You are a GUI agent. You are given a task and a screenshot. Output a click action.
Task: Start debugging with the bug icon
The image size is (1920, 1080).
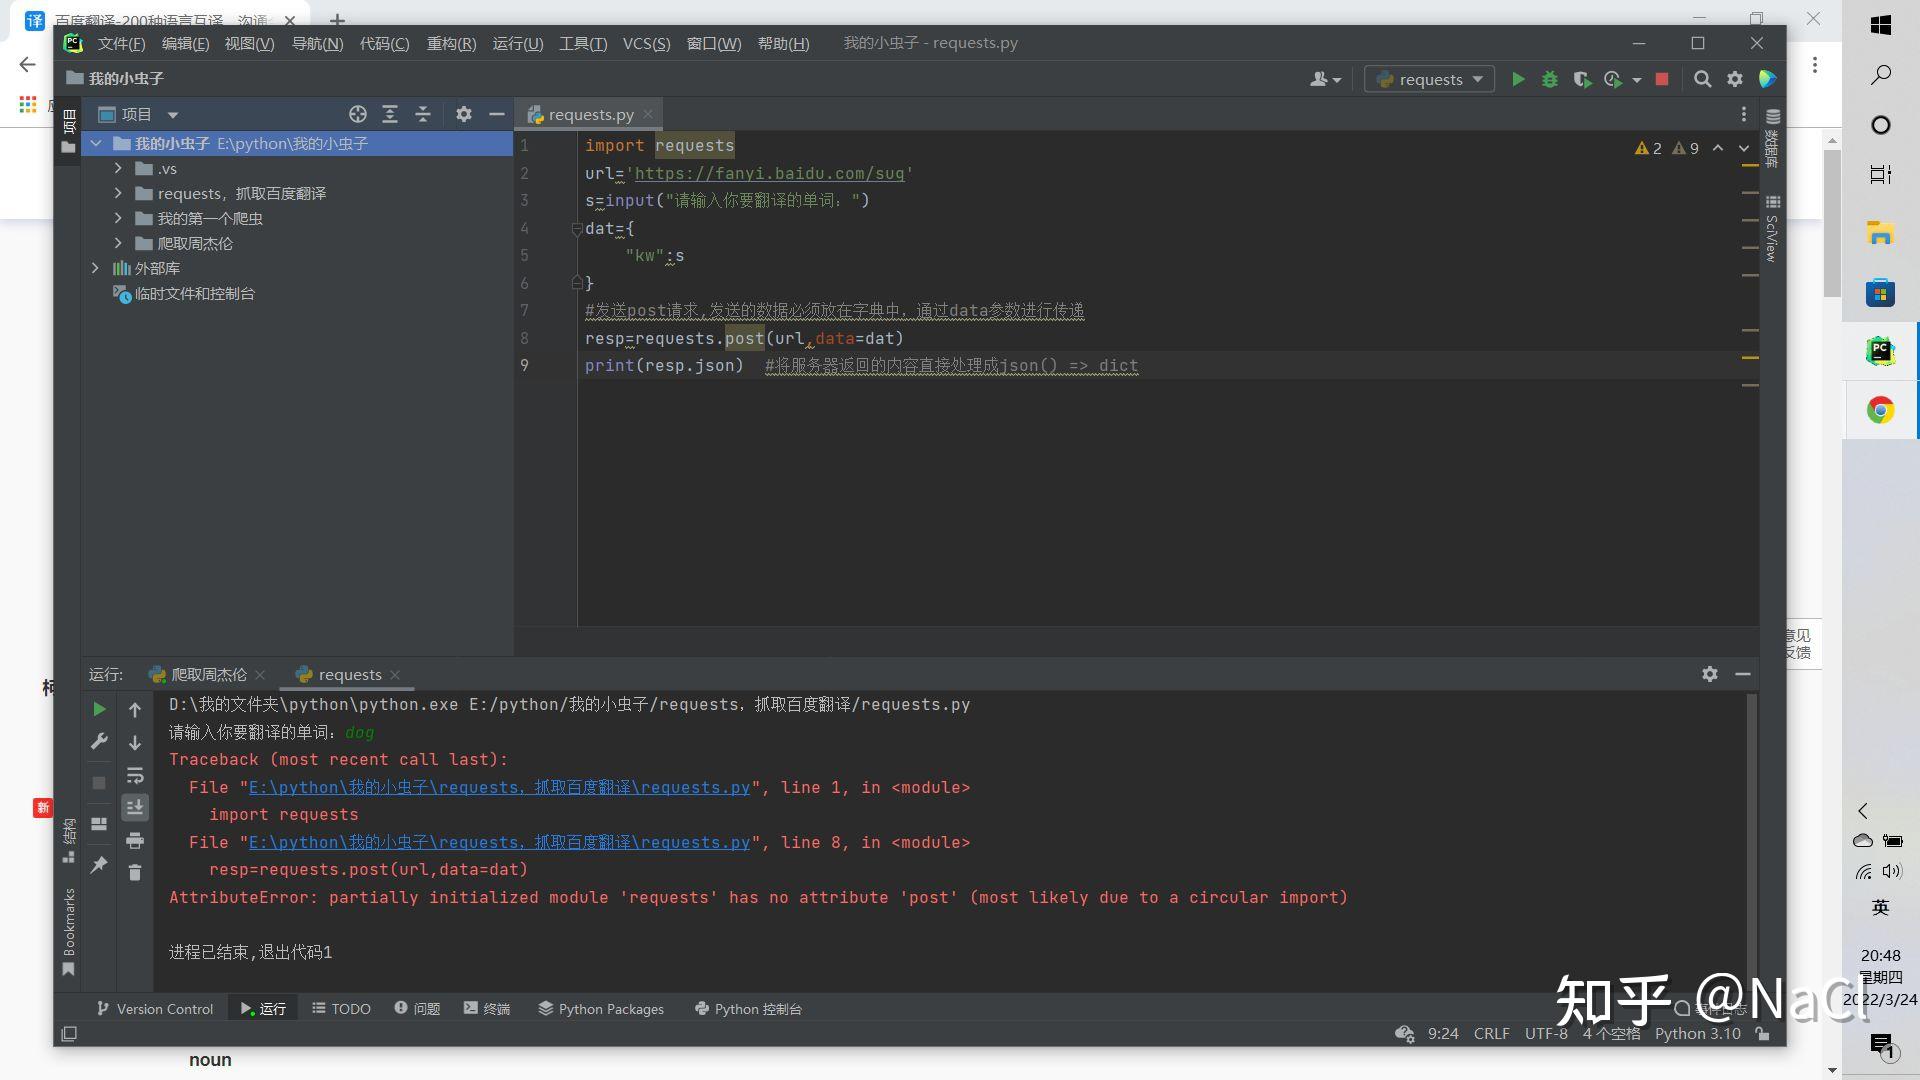point(1549,79)
